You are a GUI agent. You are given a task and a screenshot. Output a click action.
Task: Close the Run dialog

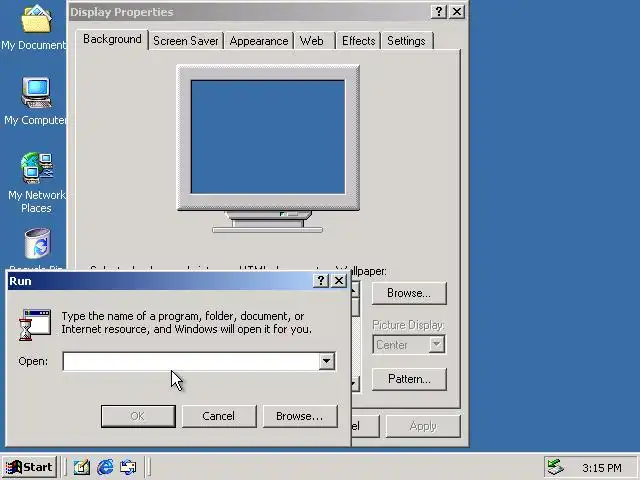tap(339, 281)
